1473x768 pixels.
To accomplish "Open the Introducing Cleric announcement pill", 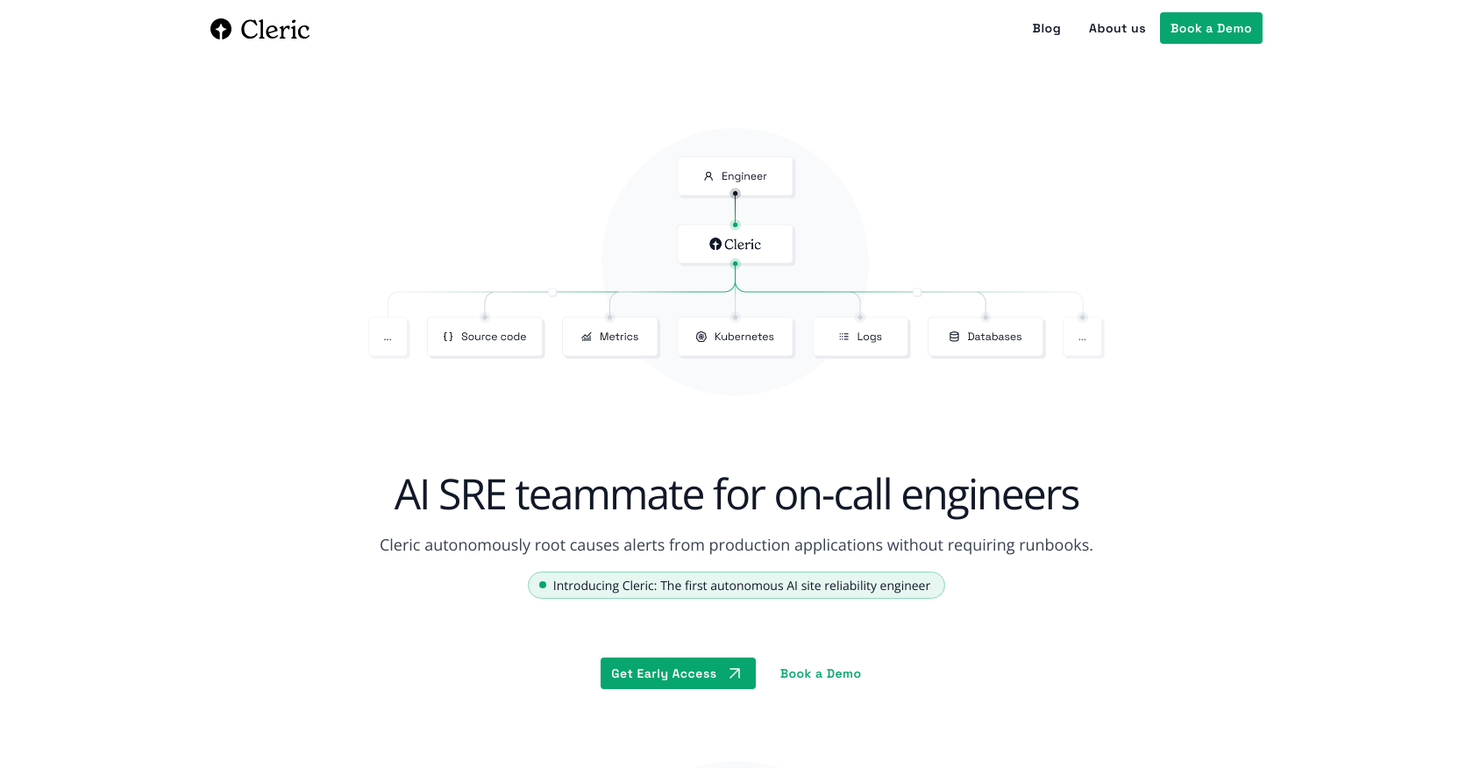I will 736,585.
